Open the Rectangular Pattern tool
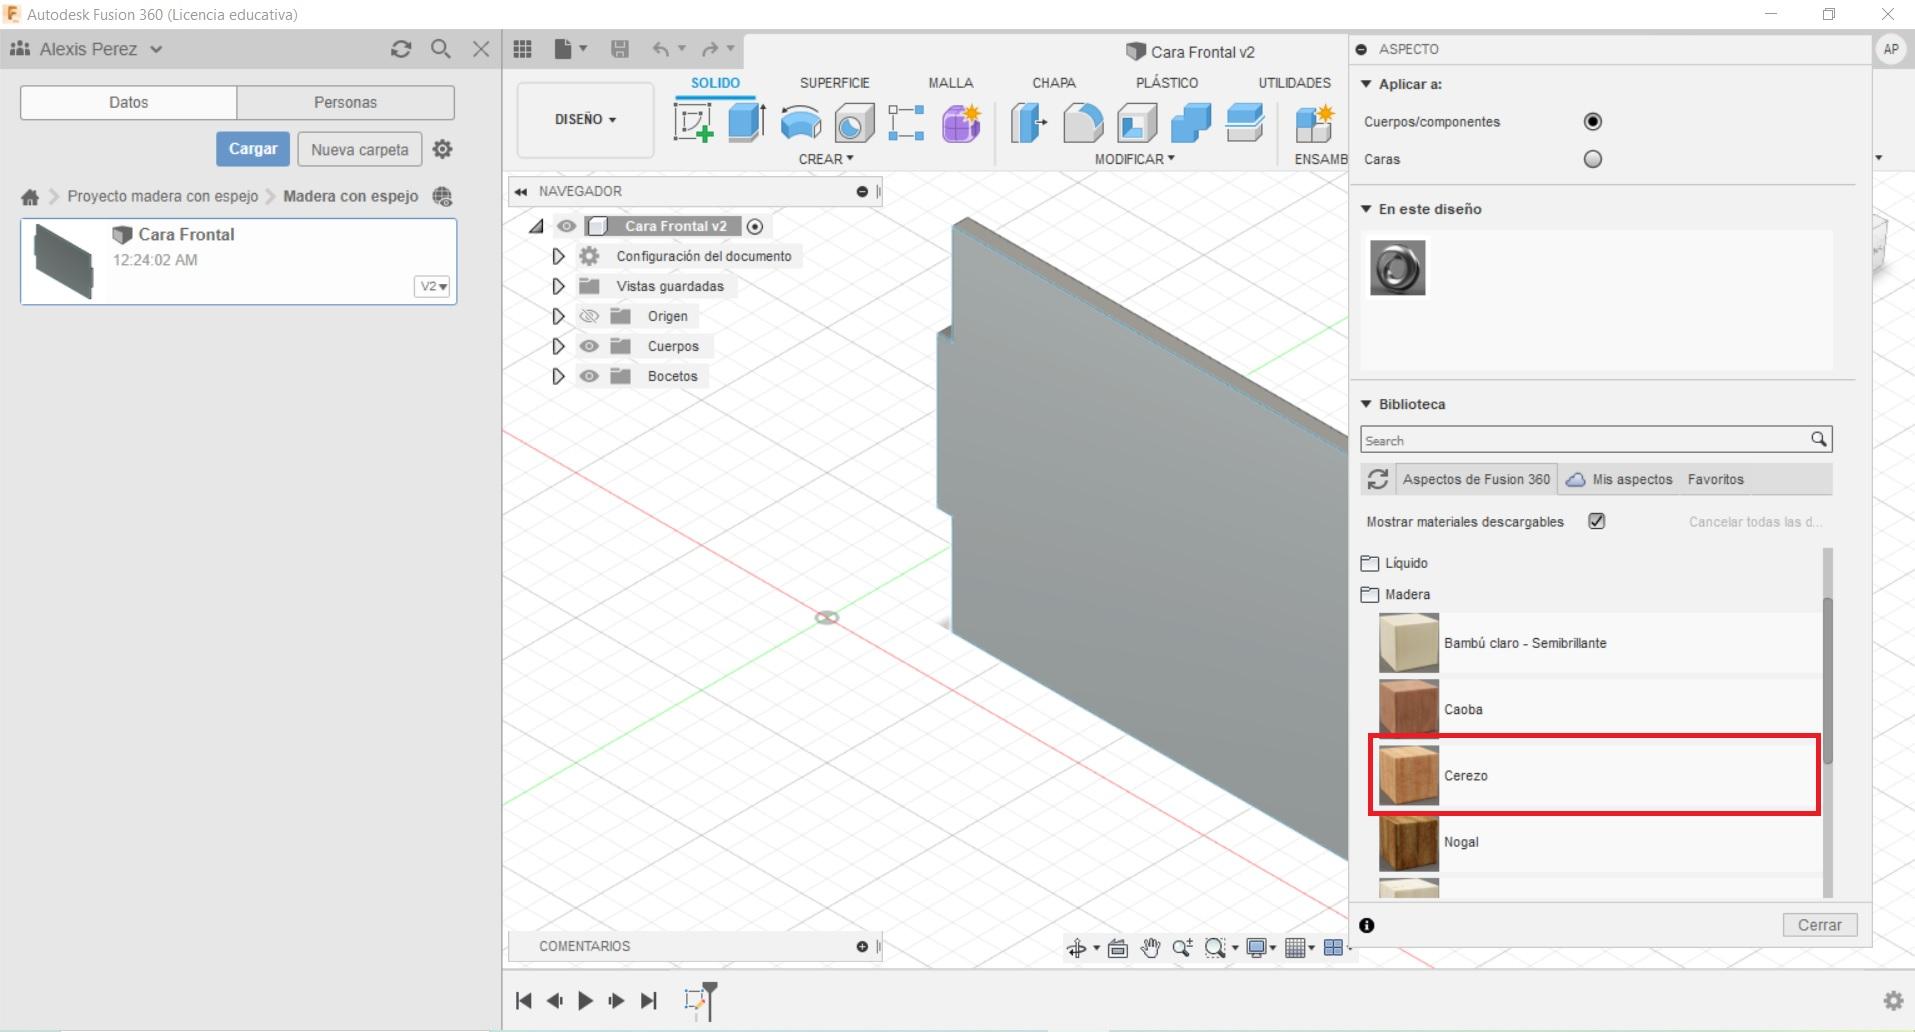The width and height of the screenshot is (1915, 1032). click(x=906, y=123)
